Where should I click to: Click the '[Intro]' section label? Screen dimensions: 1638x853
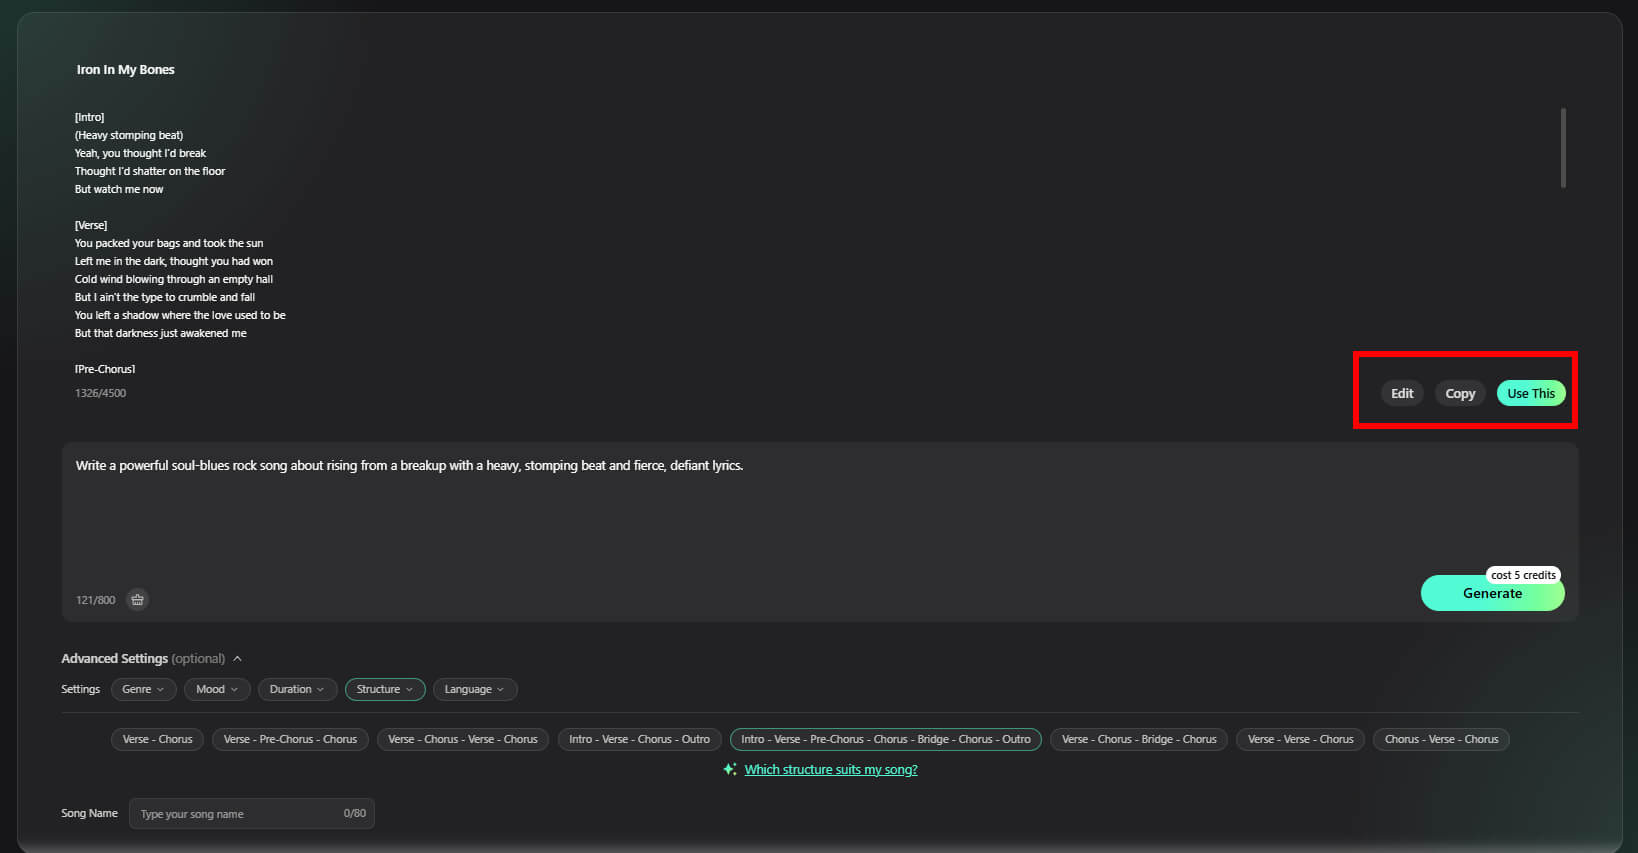click(89, 117)
